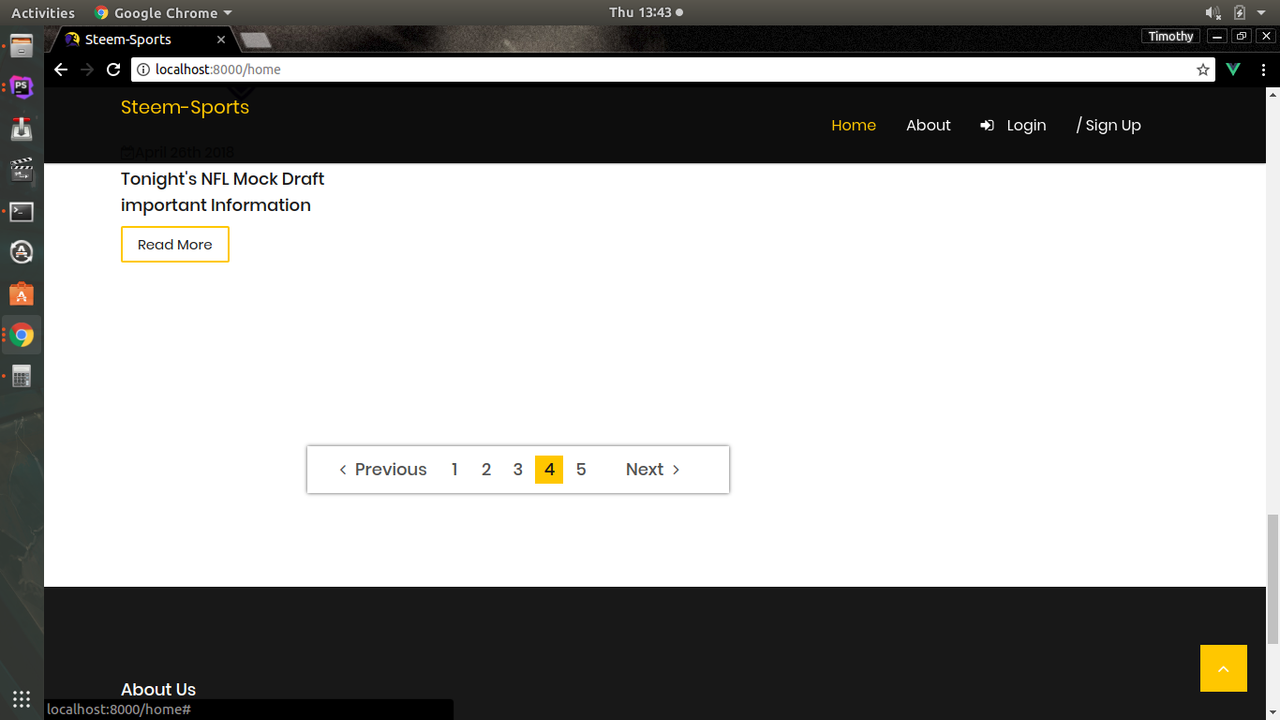This screenshot has width=1280, height=720.
Task: Reload the page with refresh icon
Action: (113, 69)
